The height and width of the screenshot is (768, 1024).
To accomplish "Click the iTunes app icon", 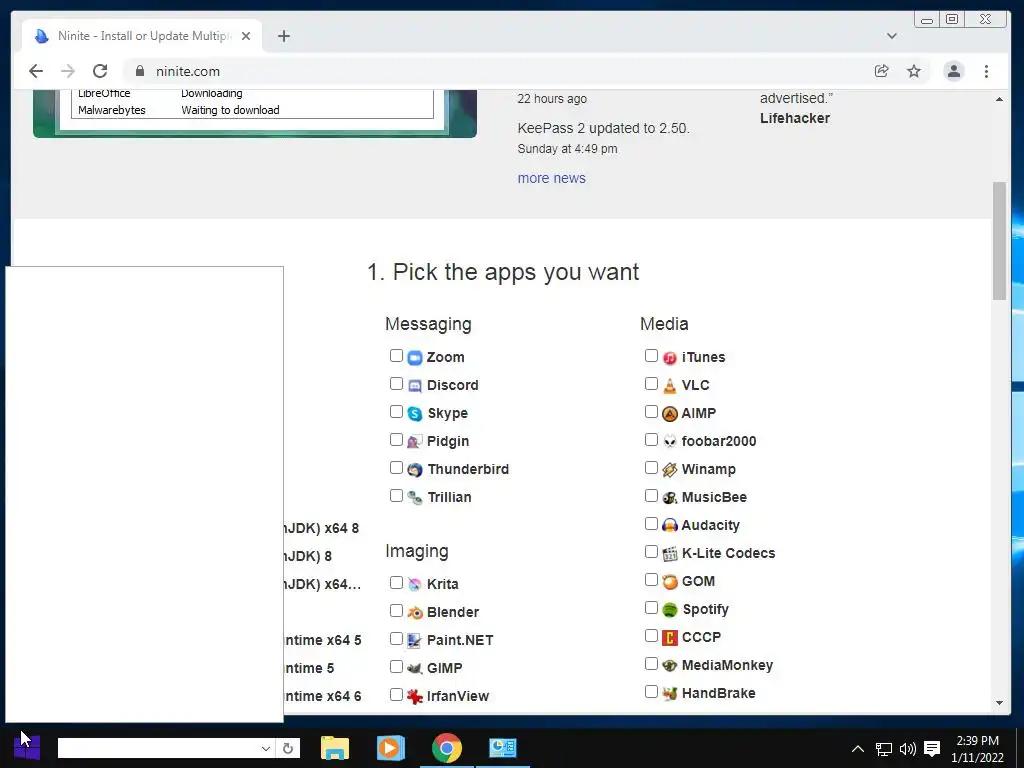I will click(x=670, y=358).
